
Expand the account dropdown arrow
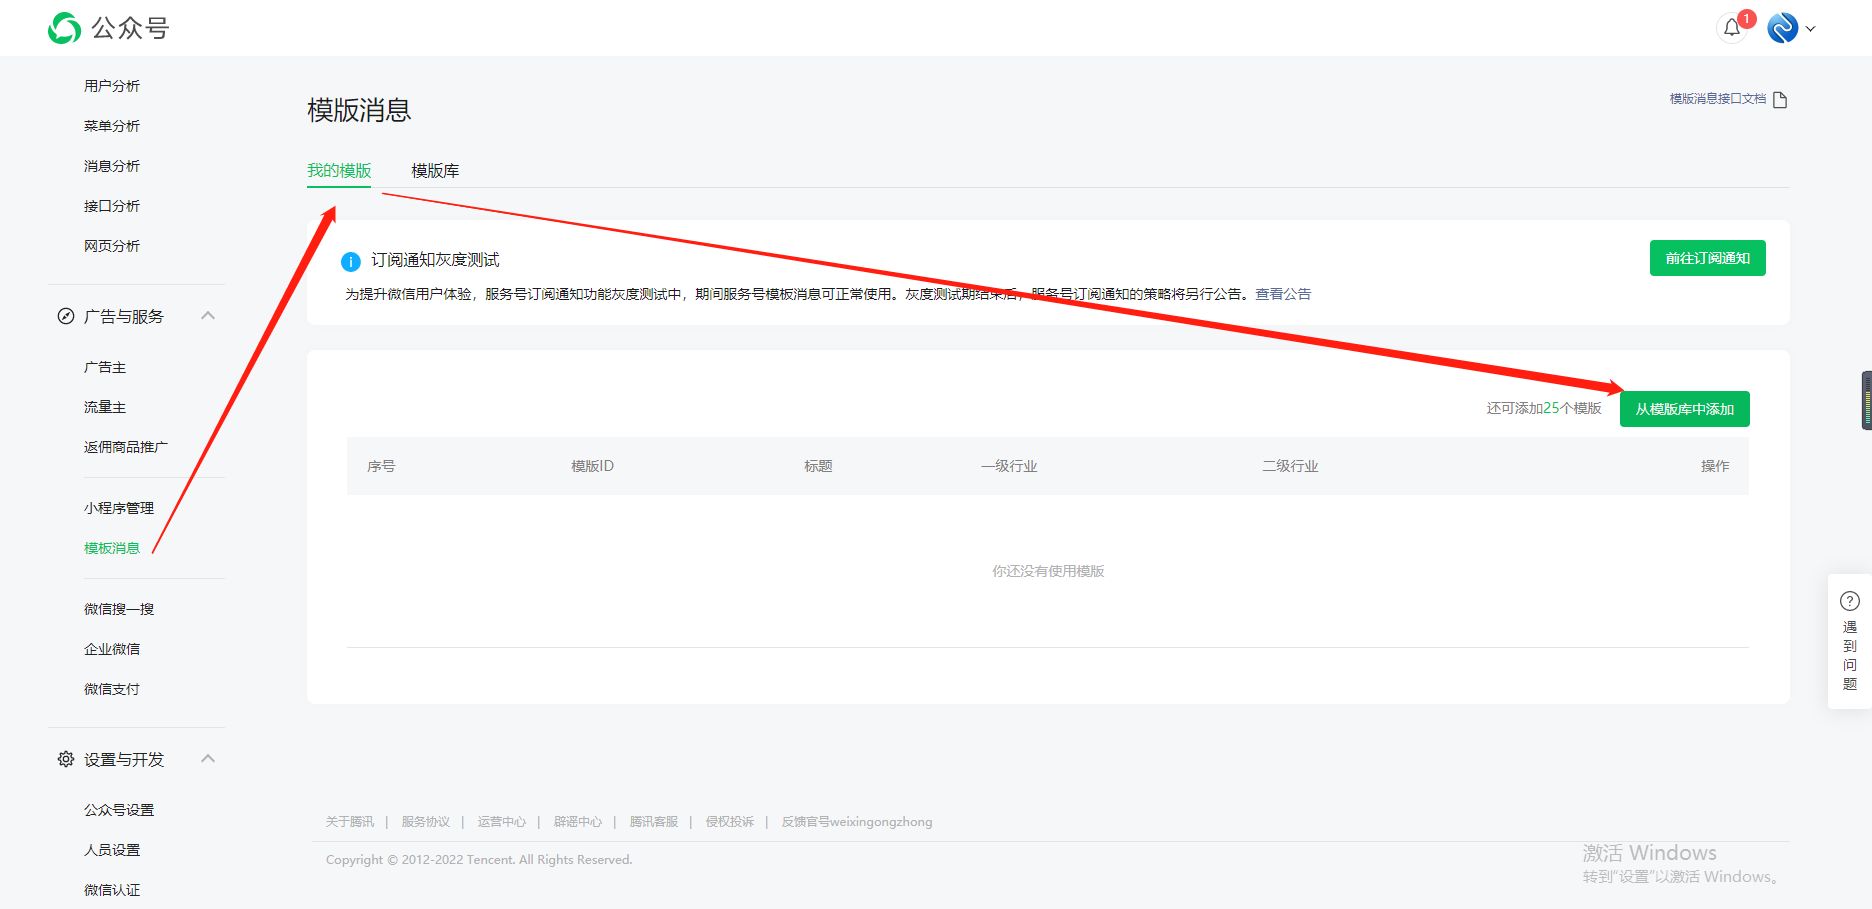click(x=1811, y=27)
